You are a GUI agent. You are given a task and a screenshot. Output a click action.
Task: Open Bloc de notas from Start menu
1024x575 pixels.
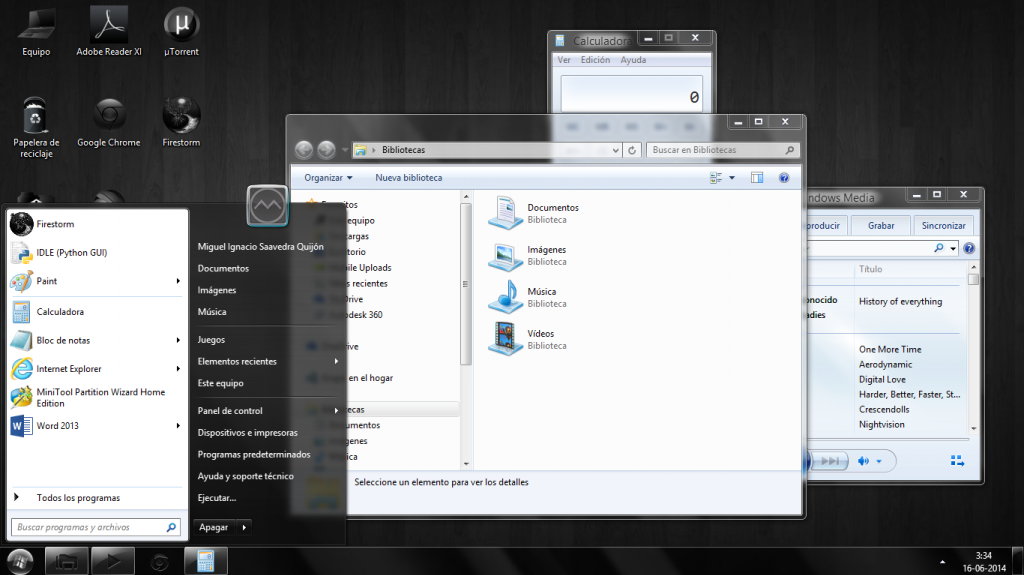tap(97, 340)
